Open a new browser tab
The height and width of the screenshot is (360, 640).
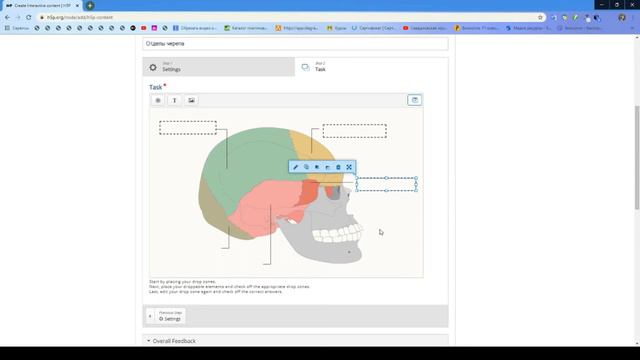pyautogui.click(x=90, y=6)
